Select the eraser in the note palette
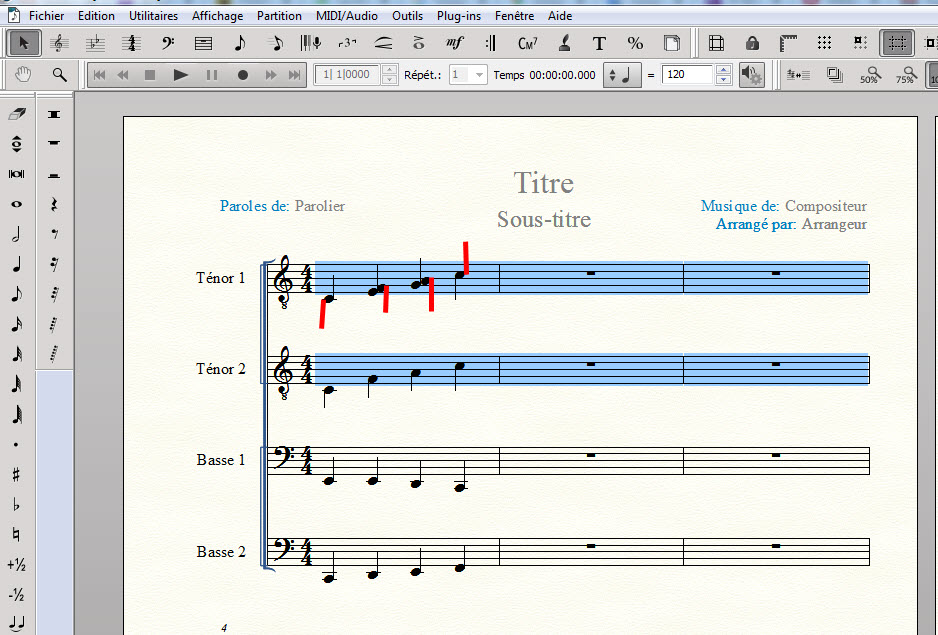The height and width of the screenshot is (635, 938). [16, 115]
